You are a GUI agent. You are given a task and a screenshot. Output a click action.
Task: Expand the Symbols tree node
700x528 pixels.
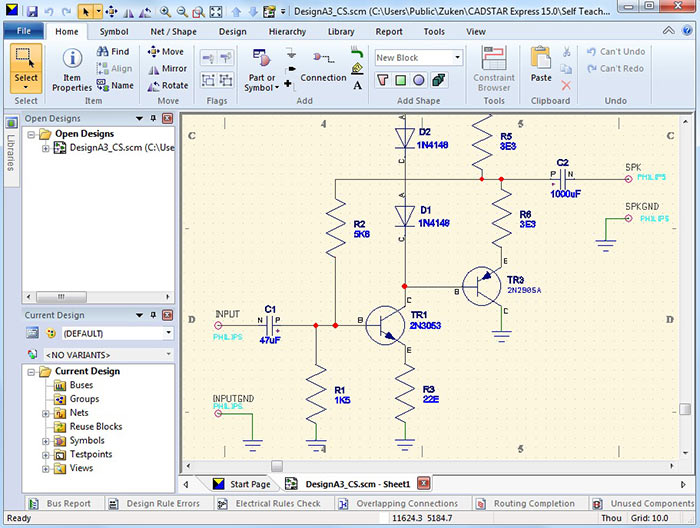[46, 441]
